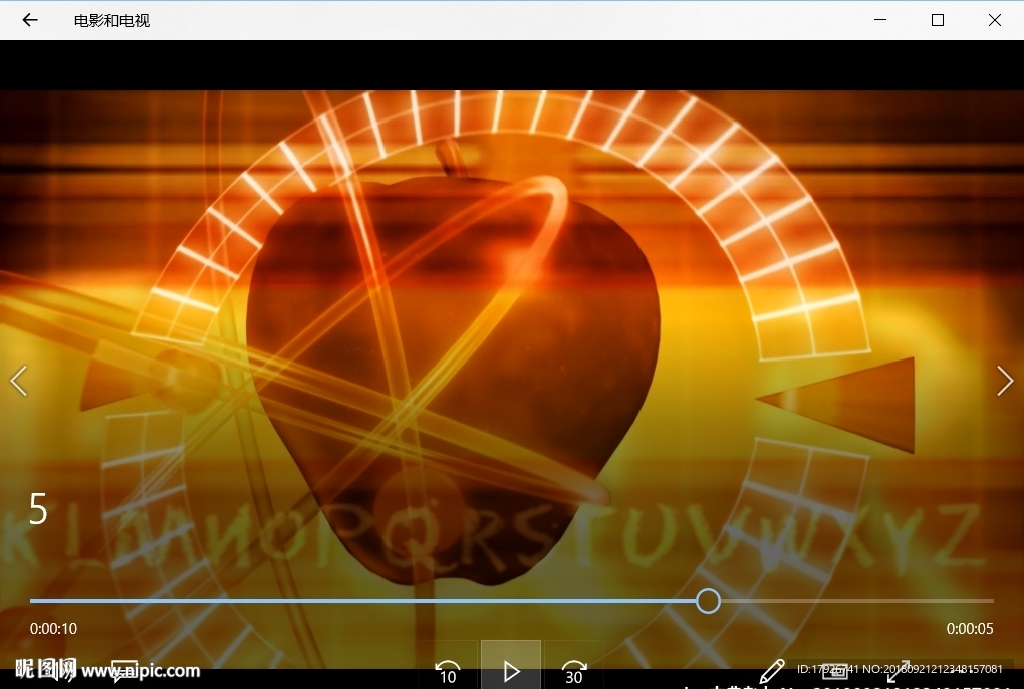Go to the next video with the right chevron
This screenshot has height=689, width=1024.
click(1005, 381)
